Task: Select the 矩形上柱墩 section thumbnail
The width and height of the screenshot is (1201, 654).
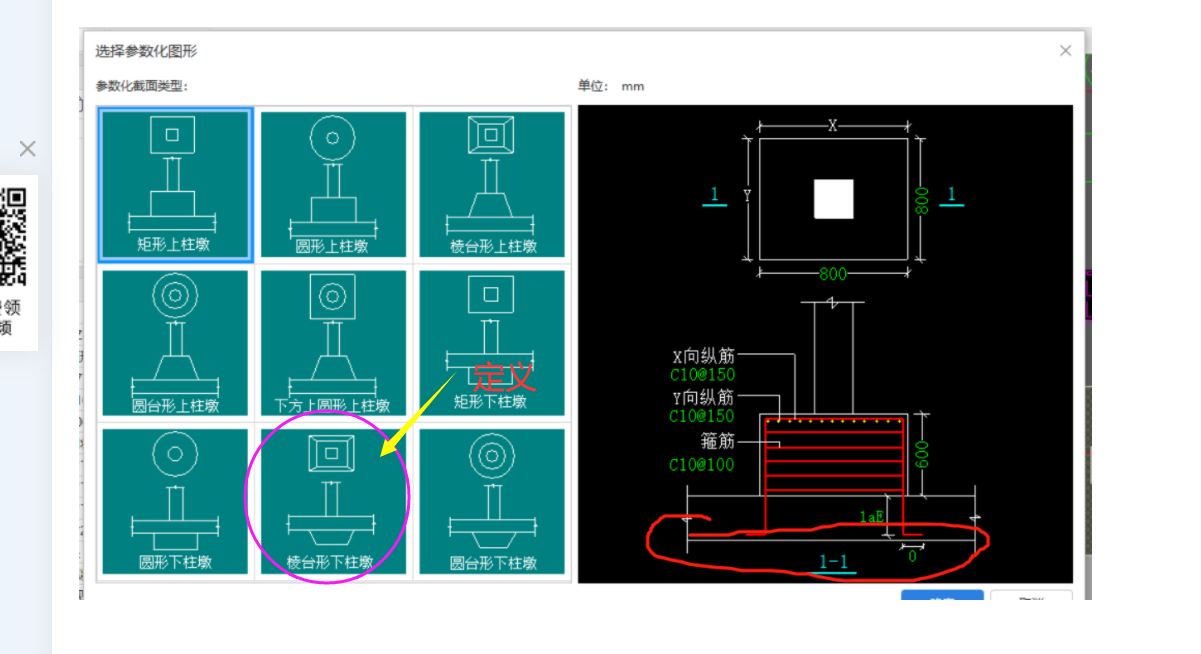Action: pos(175,185)
